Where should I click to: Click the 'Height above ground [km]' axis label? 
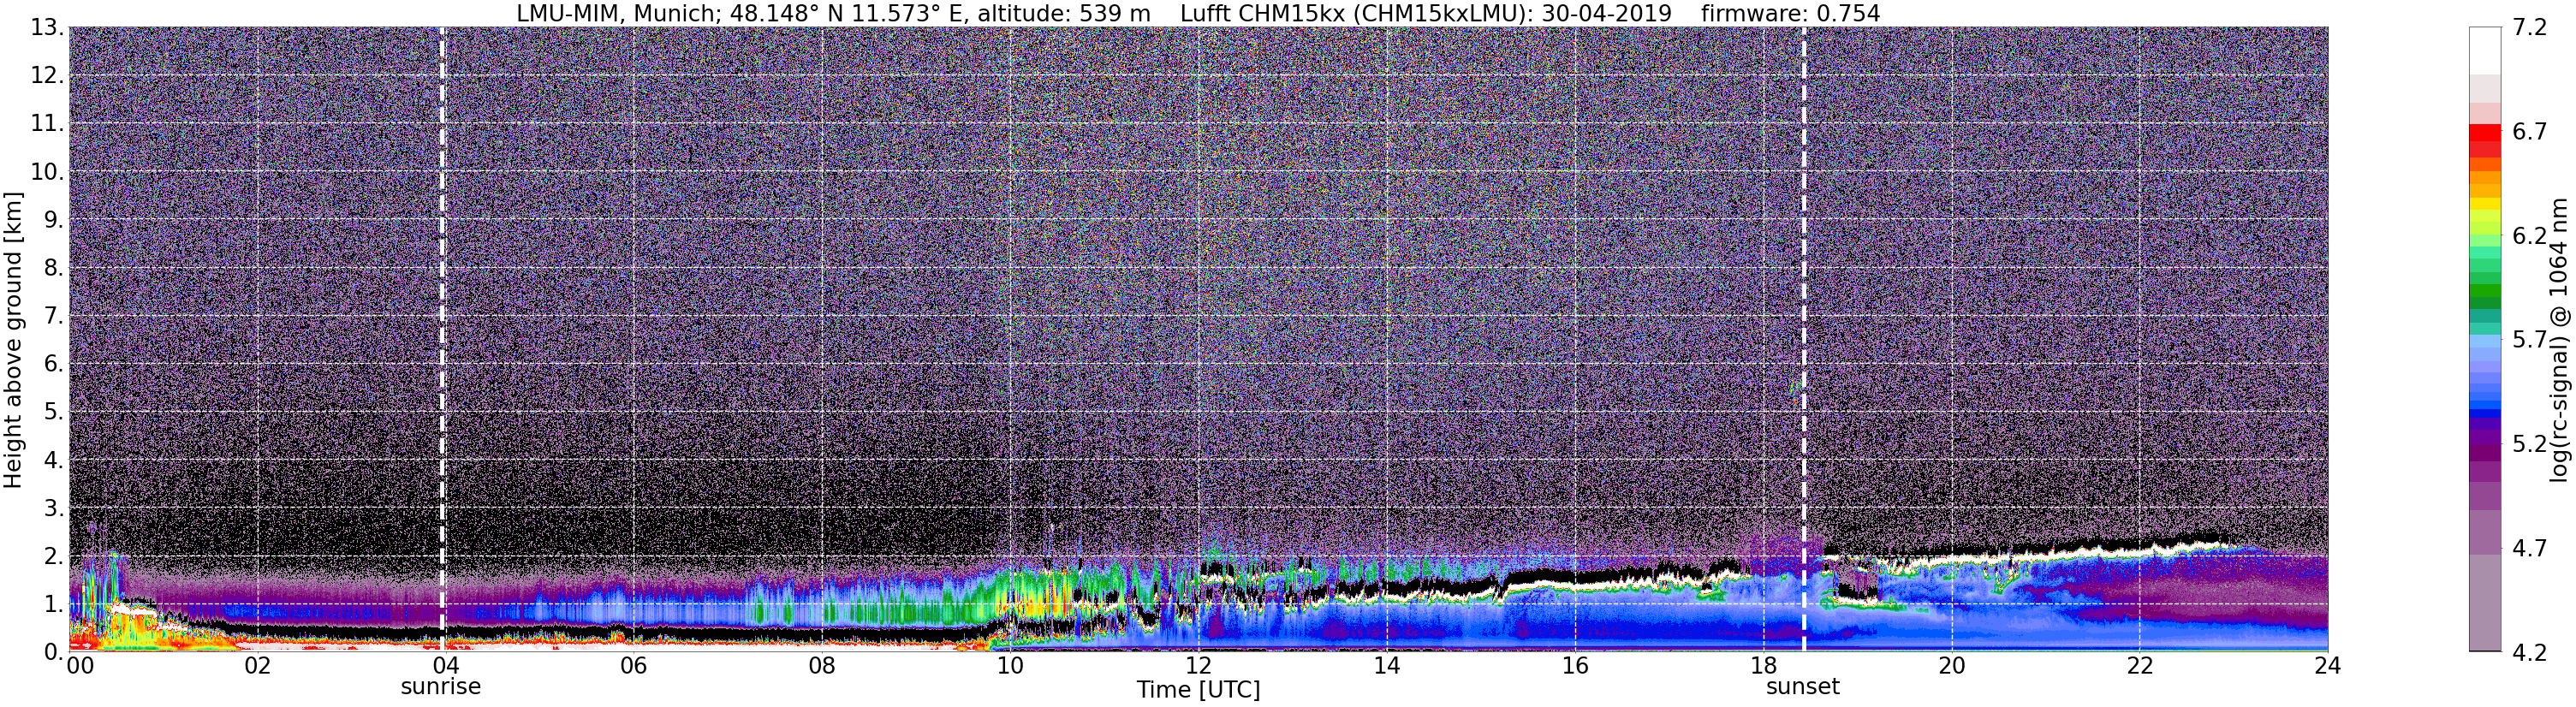pyautogui.click(x=13, y=340)
